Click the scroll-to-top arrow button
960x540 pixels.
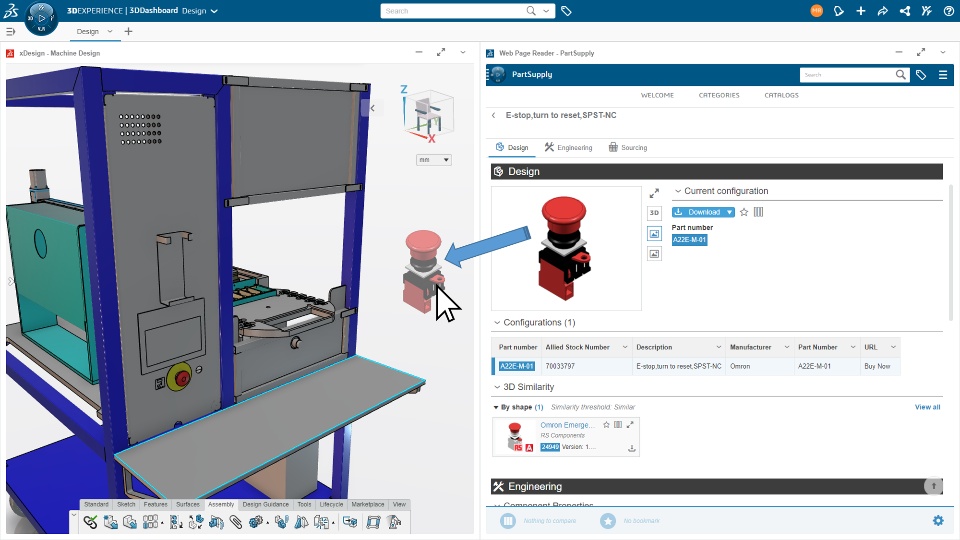point(933,486)
